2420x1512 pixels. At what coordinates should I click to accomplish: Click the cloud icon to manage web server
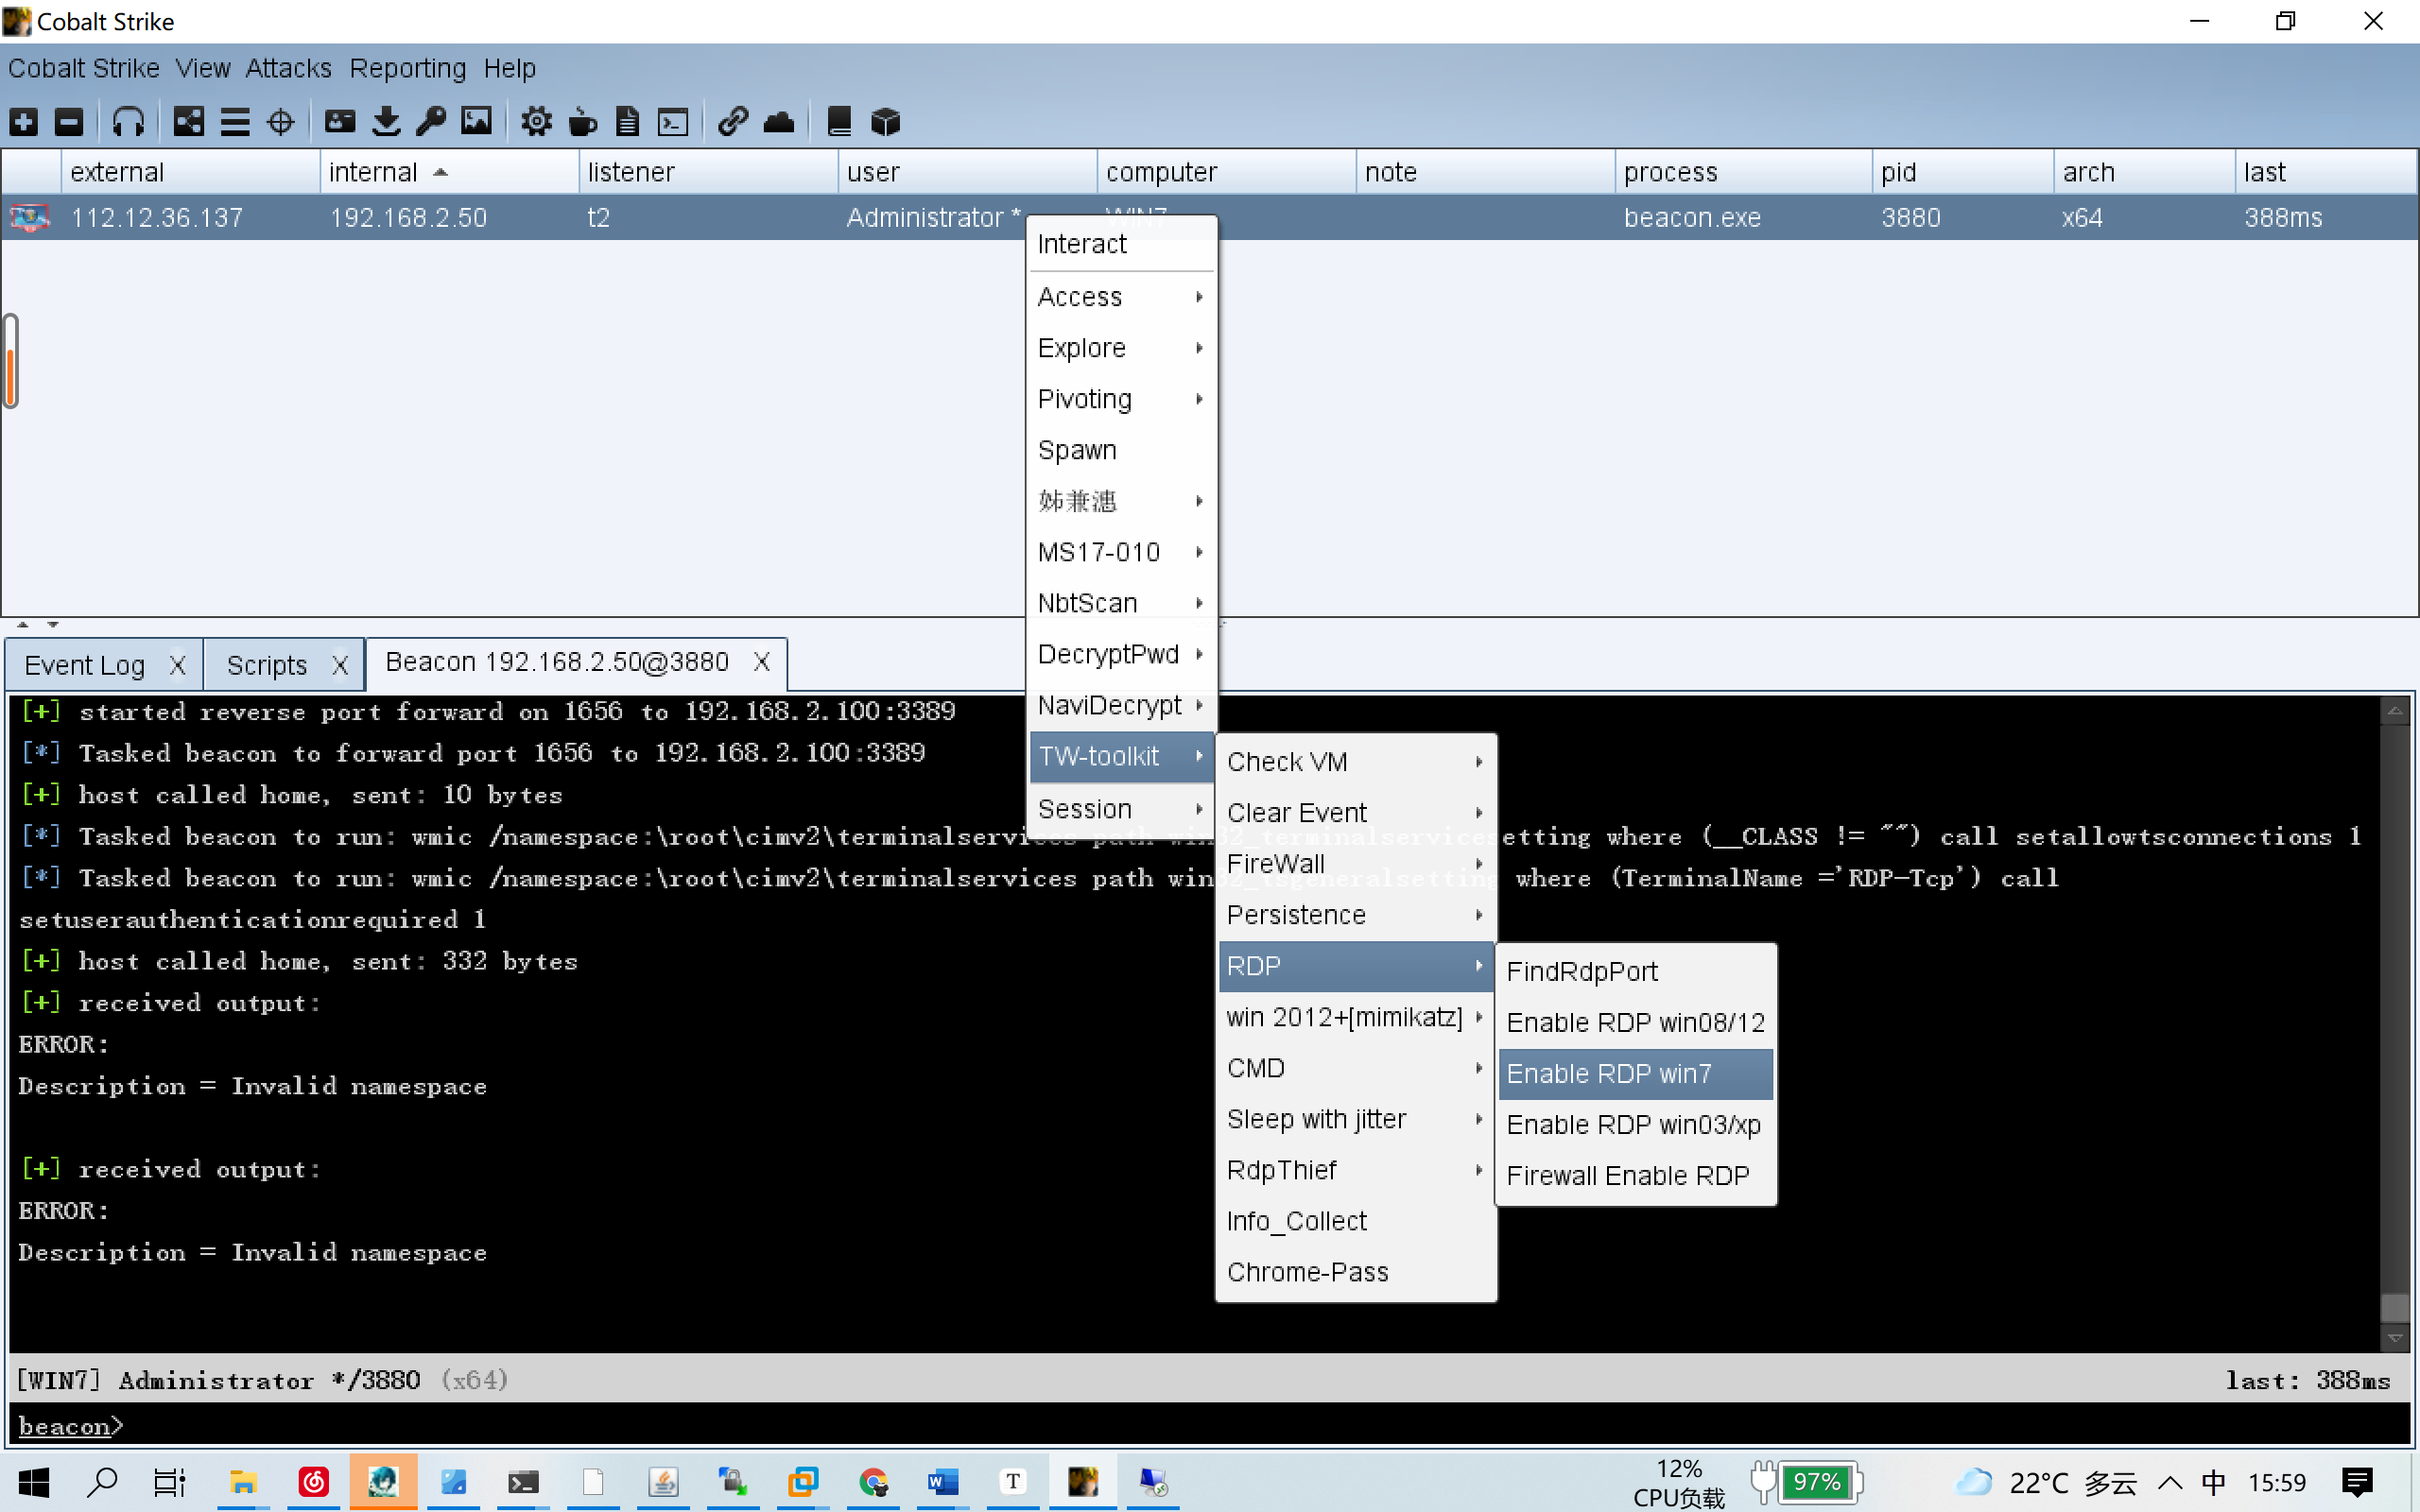(x=779, y=122)
